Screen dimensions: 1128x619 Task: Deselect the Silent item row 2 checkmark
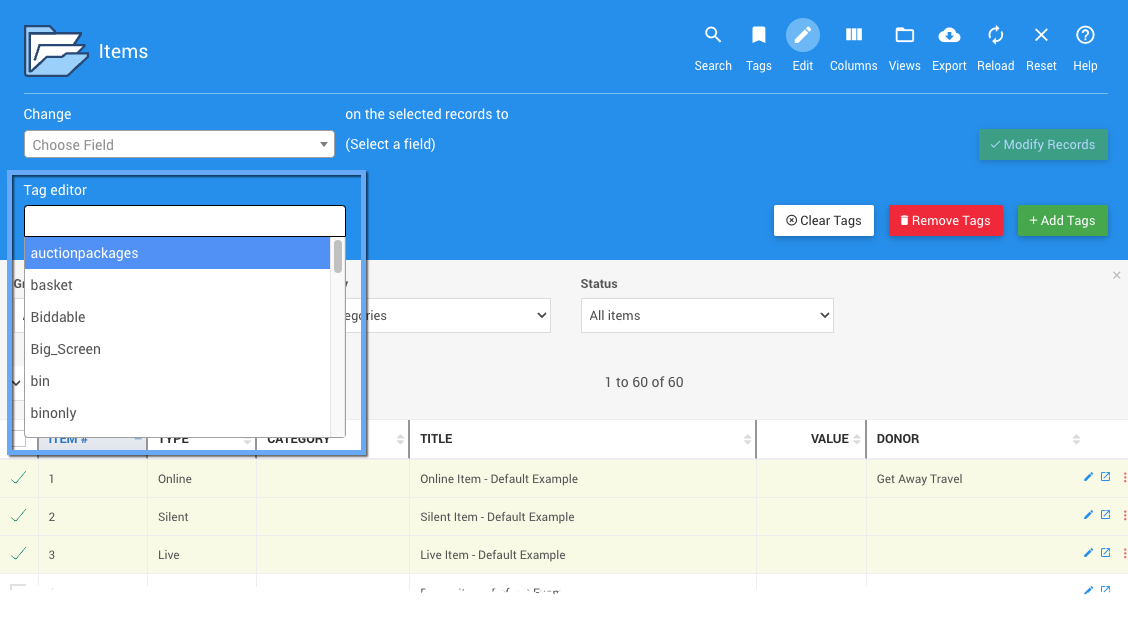(19, 516)
